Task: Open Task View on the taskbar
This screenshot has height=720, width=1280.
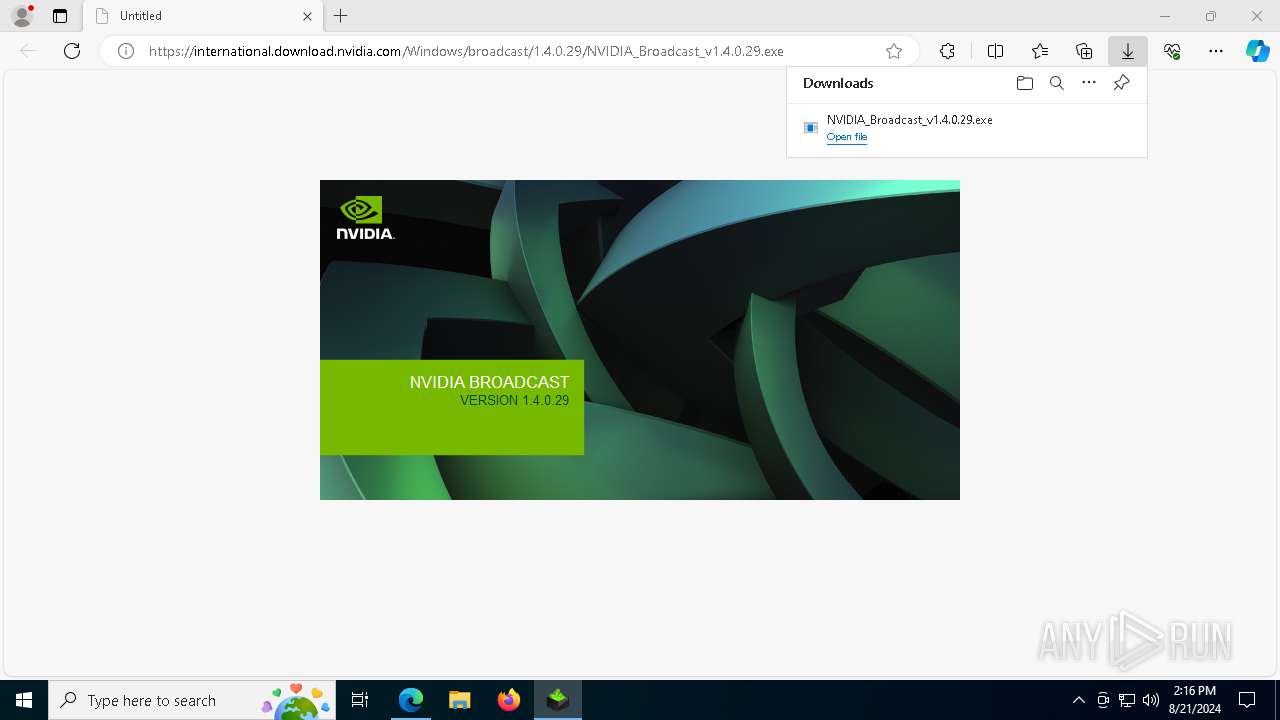Action: click(361, 700)
